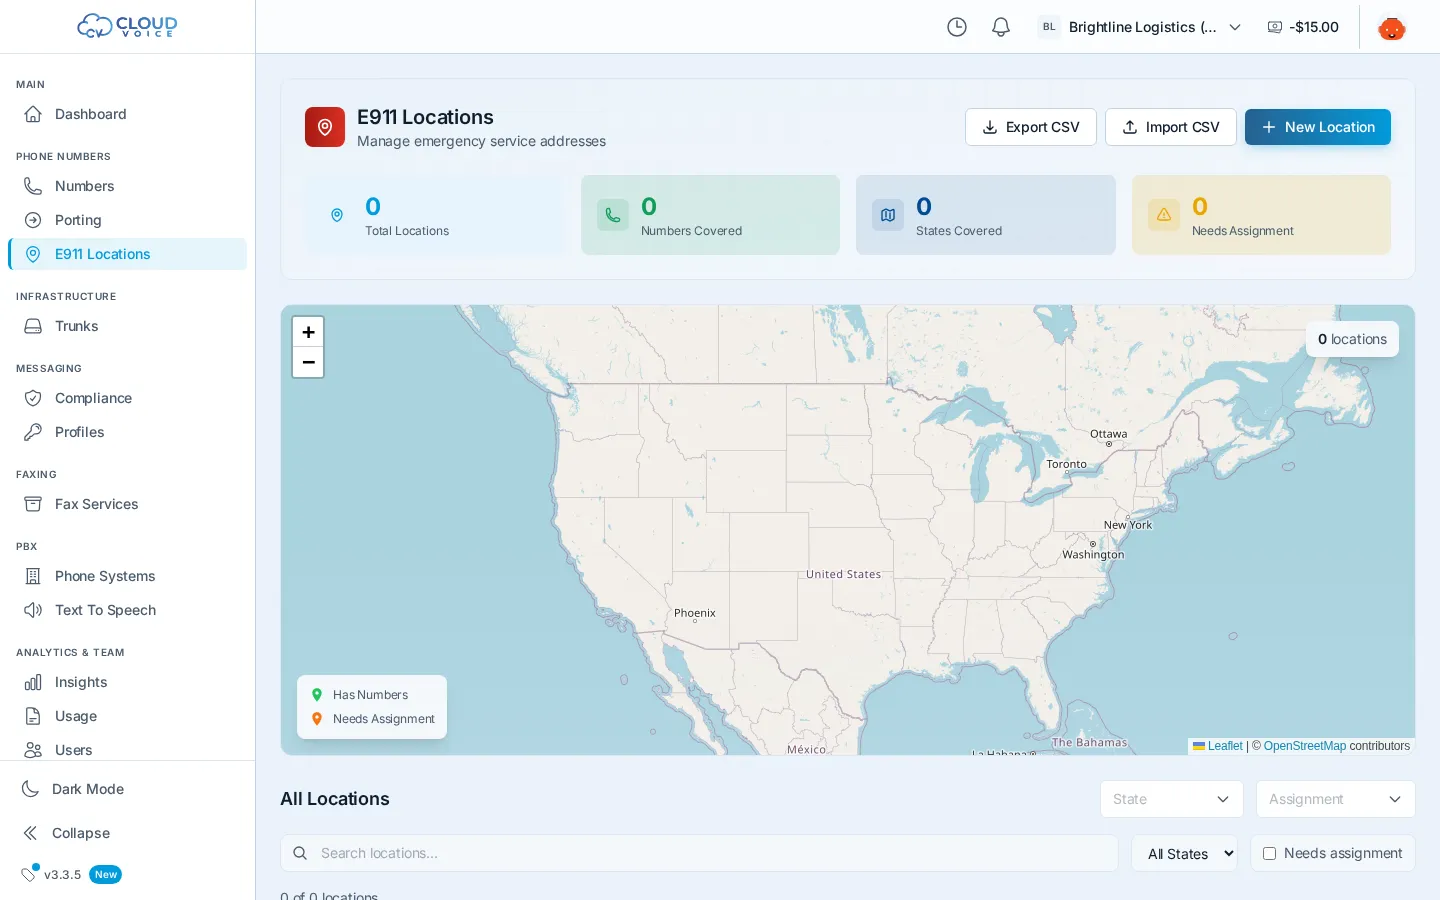This screenshot has width=1440, height=900.
Task: Click the New York label on map
Action: [x=1128, y=525]
